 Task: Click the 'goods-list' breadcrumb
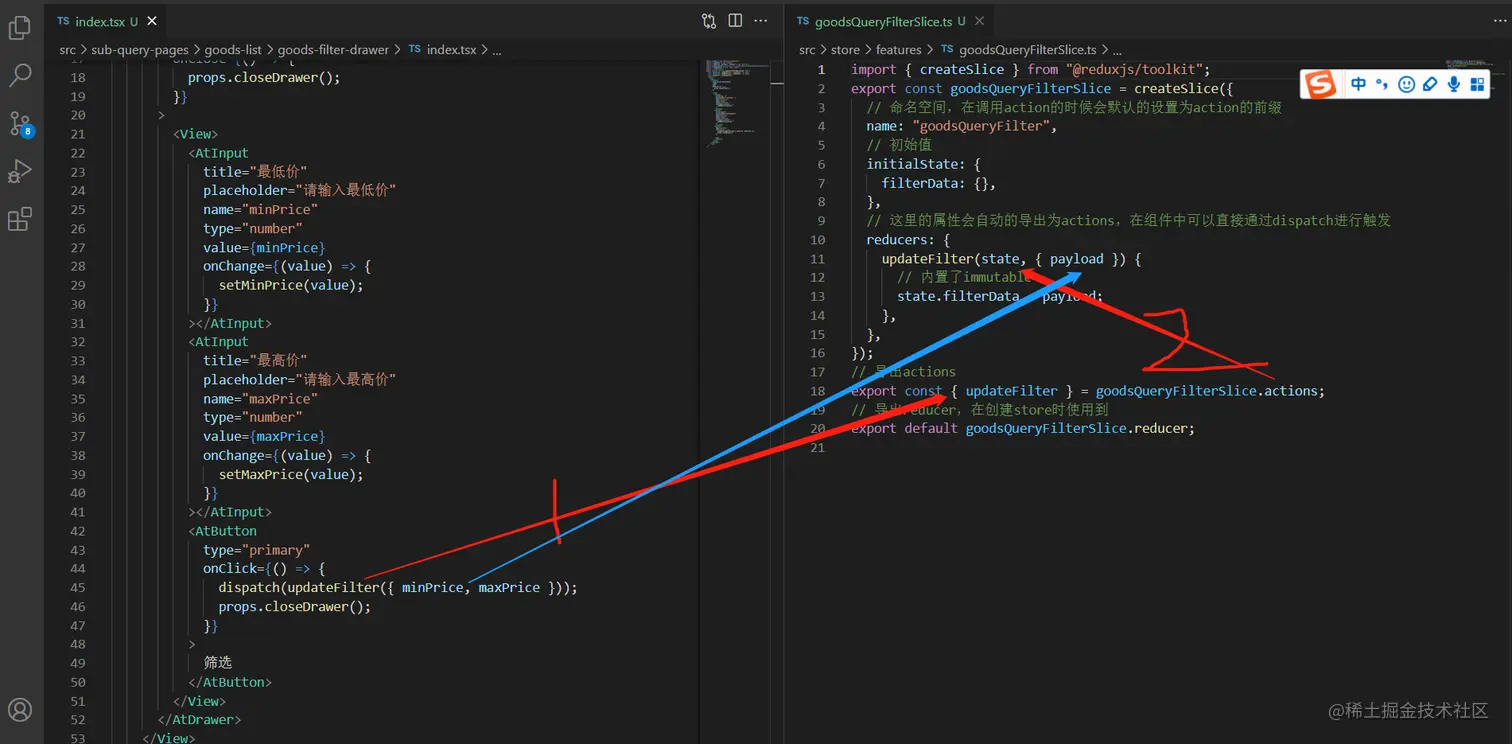(233, 50)
